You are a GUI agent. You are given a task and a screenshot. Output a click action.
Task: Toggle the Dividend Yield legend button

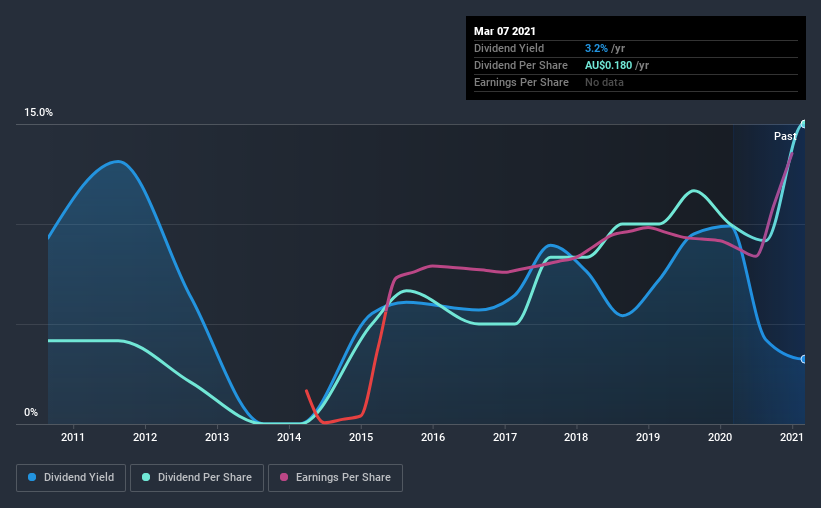click(71, 478)
